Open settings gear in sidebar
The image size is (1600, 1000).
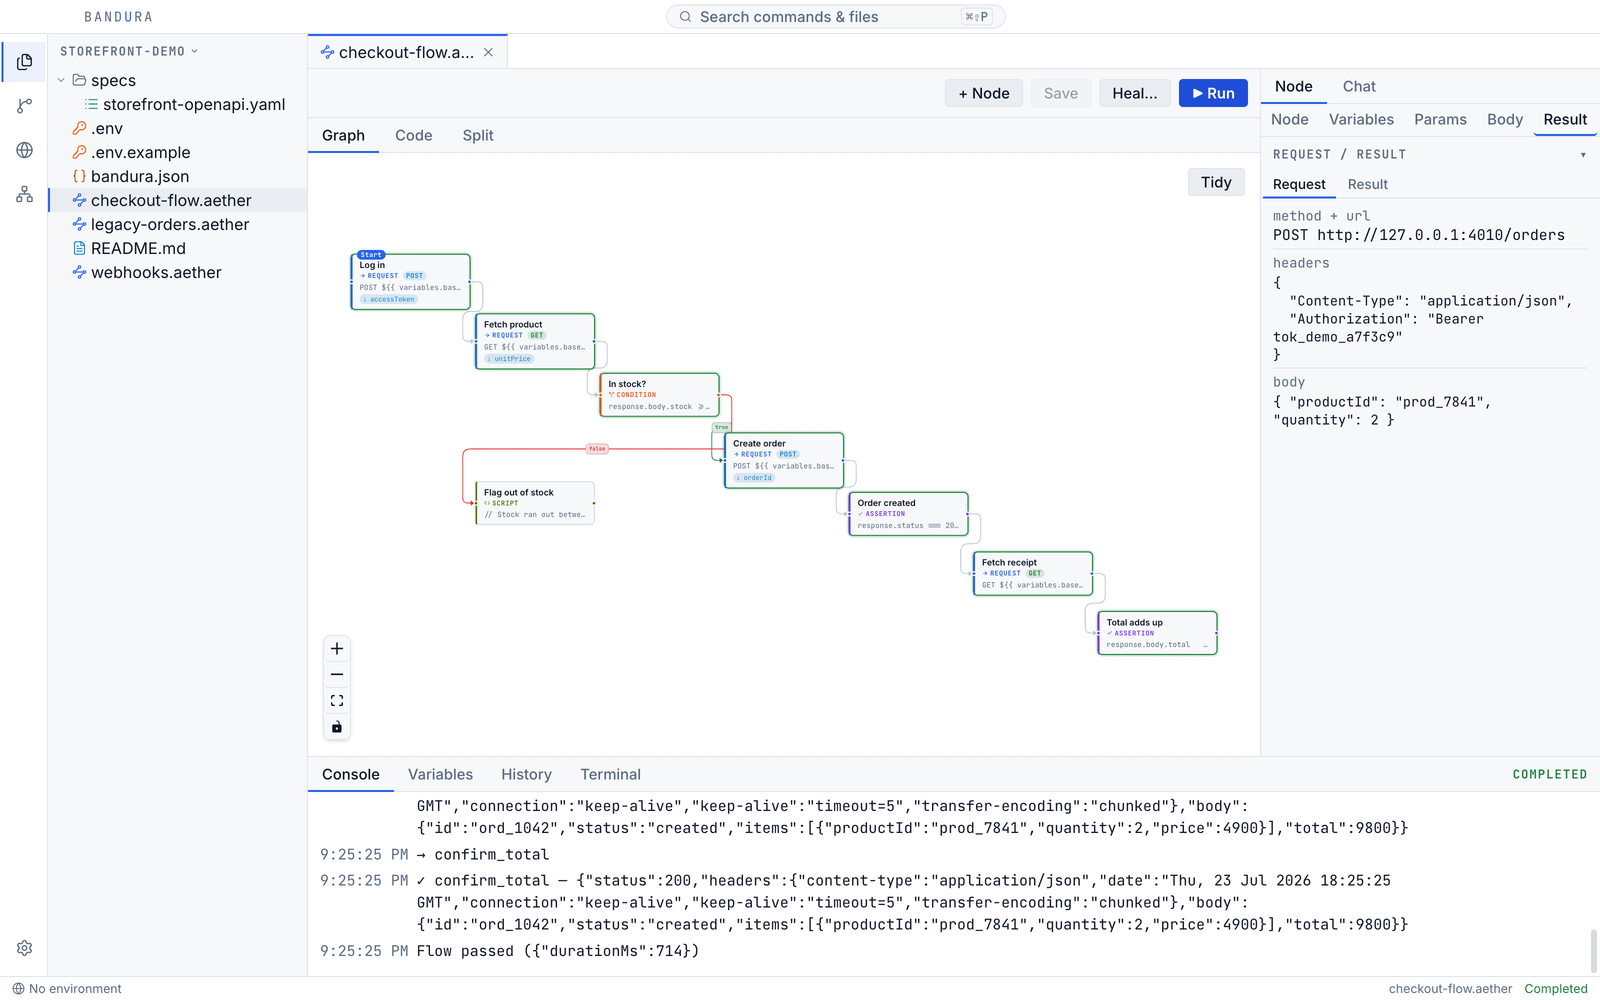pos(24,948)
